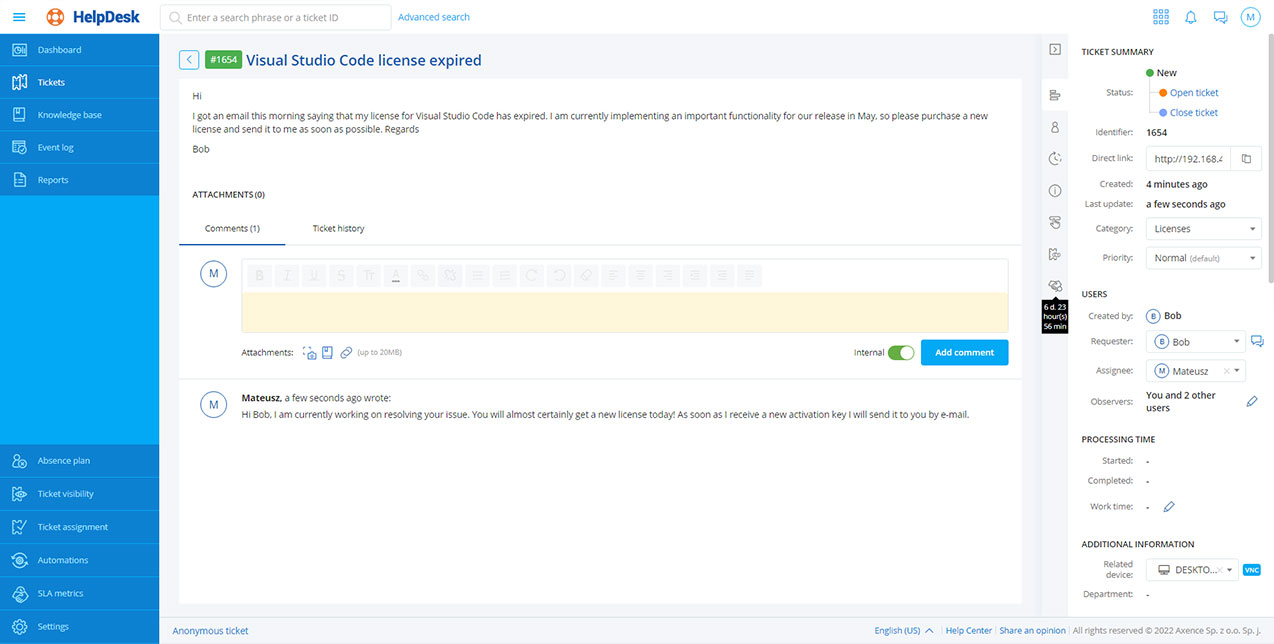Viewport: 1274px width, 644px height.
Task: Open the Anonymous ticket link
Action: pos(210,631)
